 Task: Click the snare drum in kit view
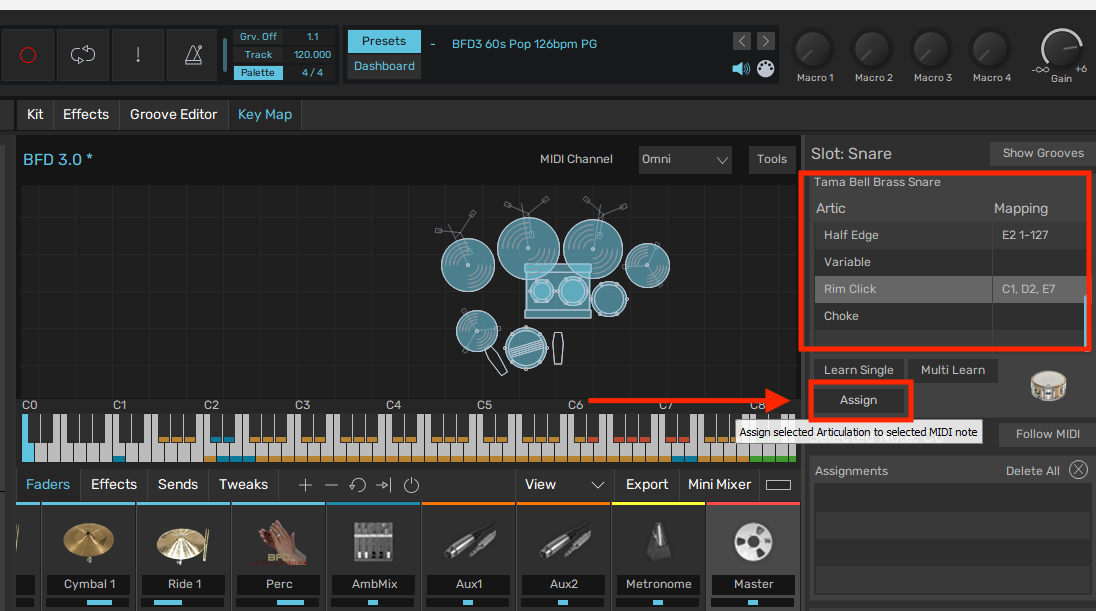[x=525, y=347]
